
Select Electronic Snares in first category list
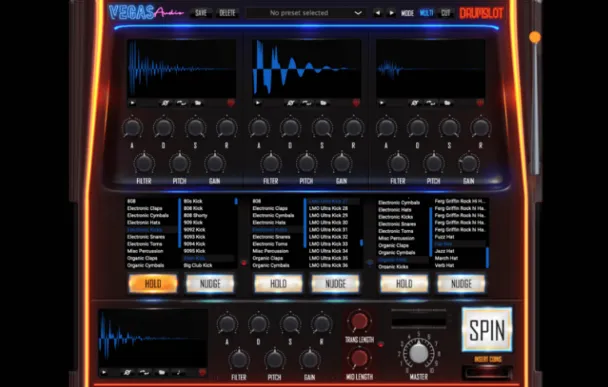pos(146,237)
